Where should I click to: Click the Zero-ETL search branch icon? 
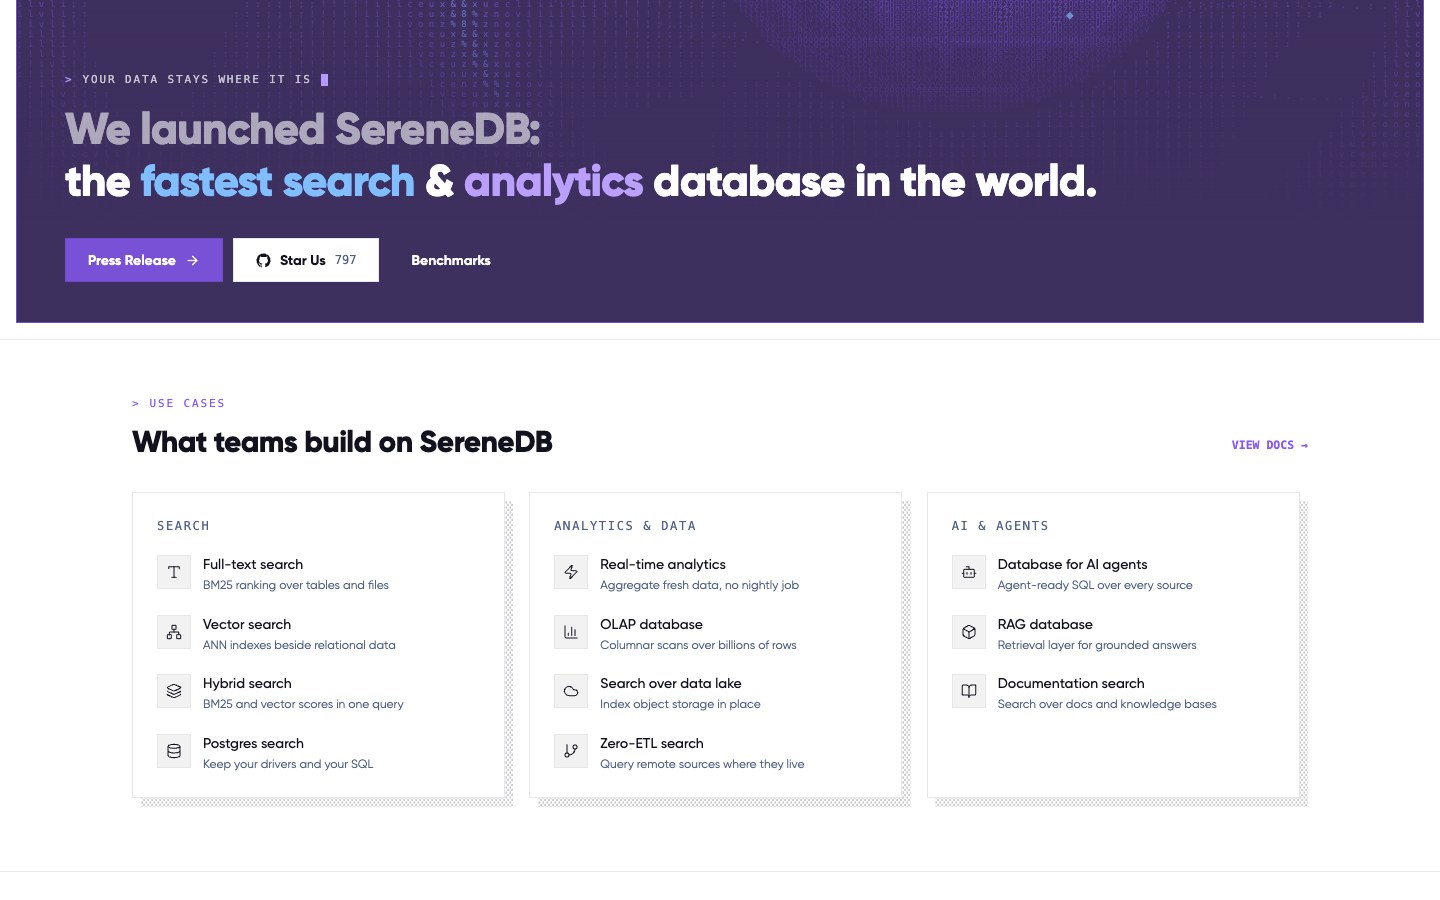571,751
